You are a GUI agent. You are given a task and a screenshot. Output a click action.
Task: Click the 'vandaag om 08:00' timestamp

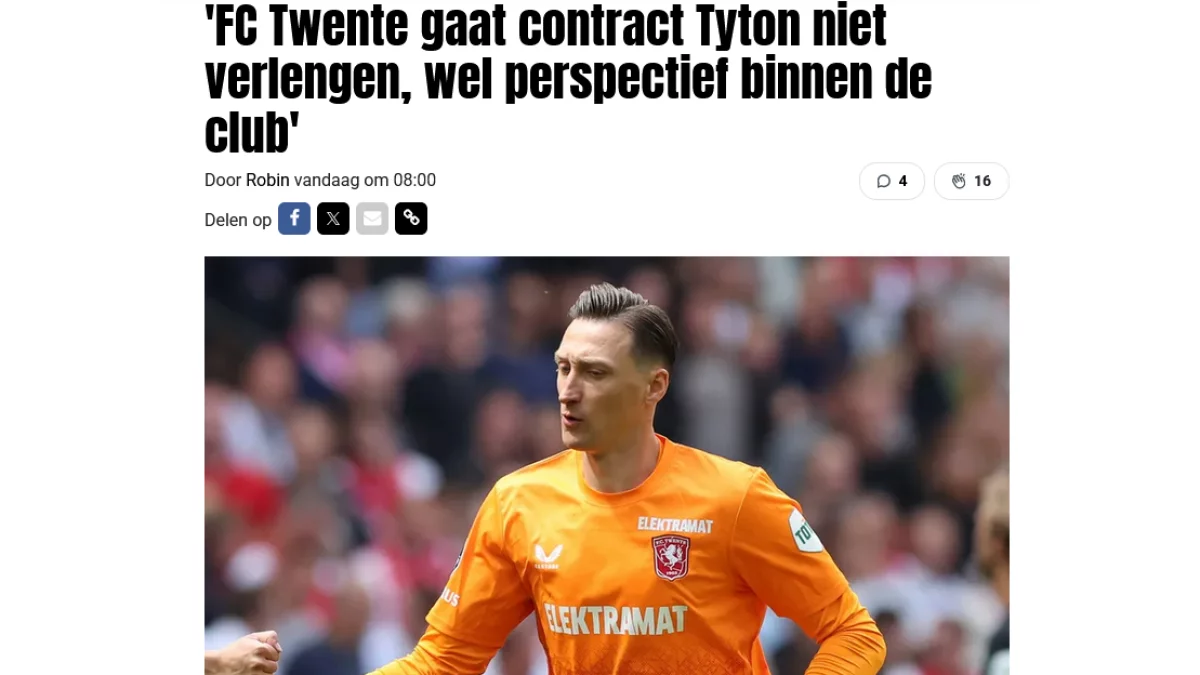tap(365, 180)
